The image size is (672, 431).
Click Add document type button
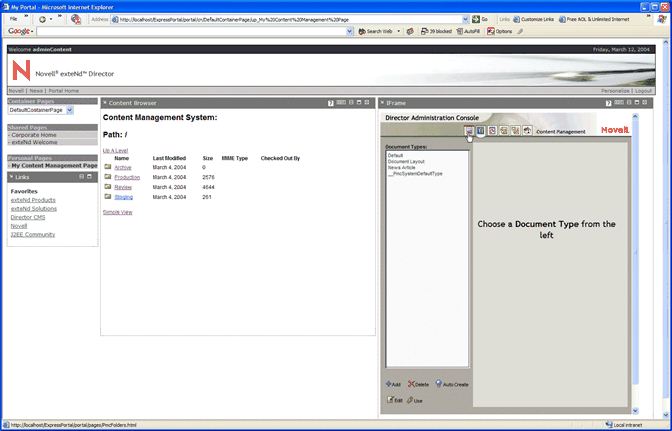pos(393,384)
